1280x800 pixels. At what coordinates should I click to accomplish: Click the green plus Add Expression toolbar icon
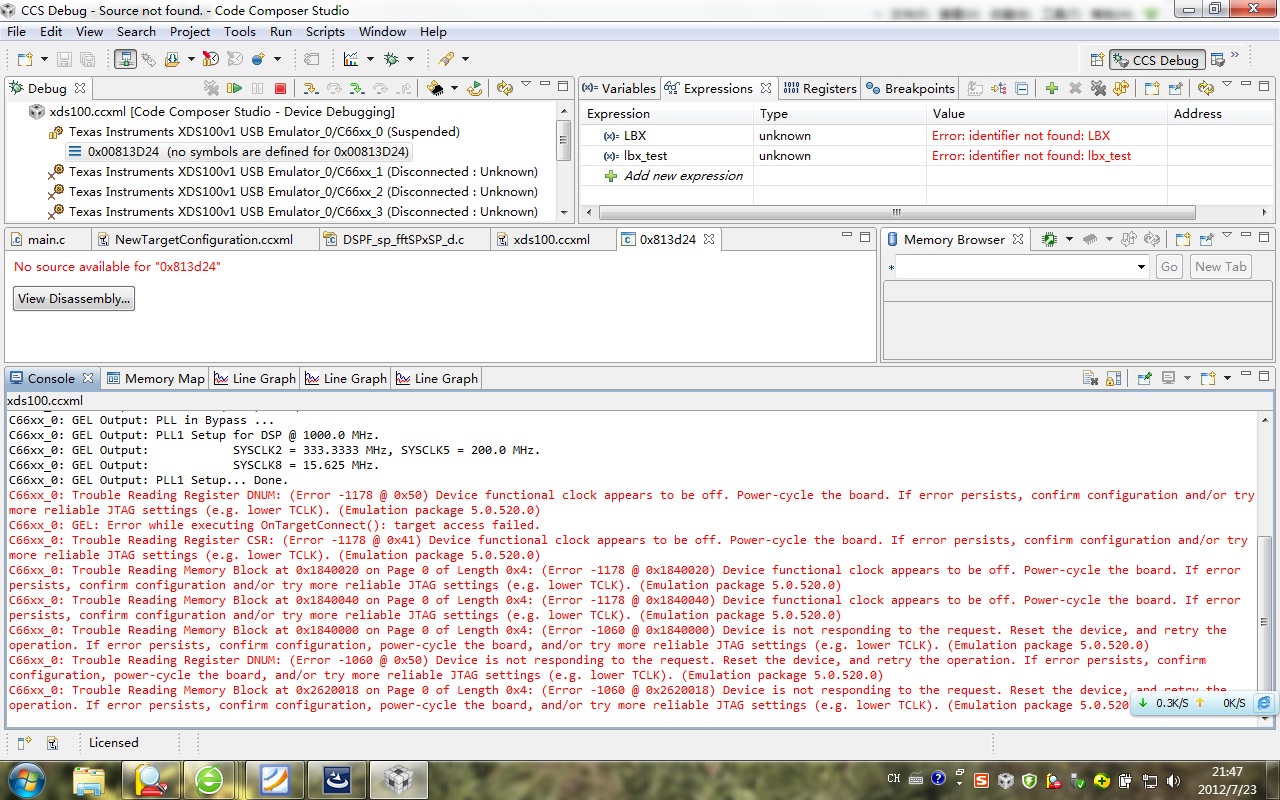click(x=1052, y=88)
